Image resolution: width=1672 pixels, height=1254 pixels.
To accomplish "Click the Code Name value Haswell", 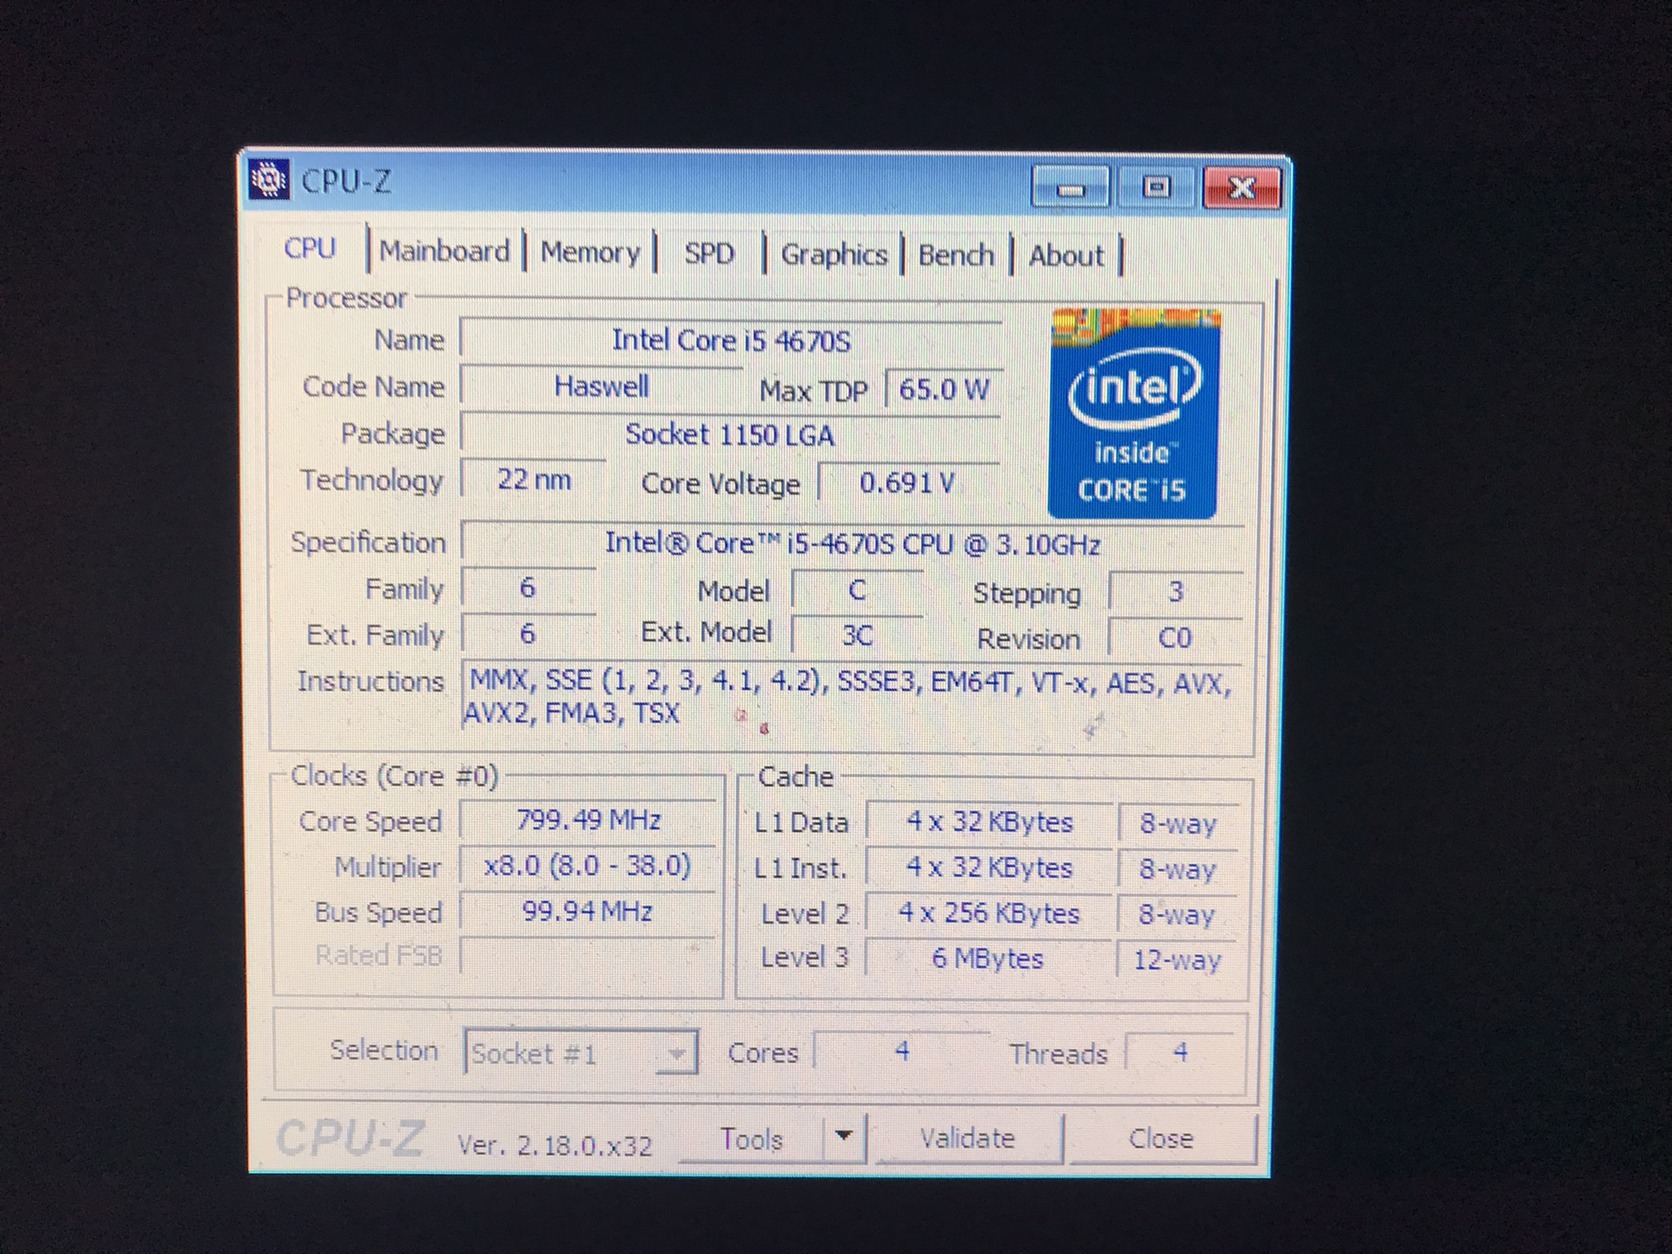I will pos(602,386).
